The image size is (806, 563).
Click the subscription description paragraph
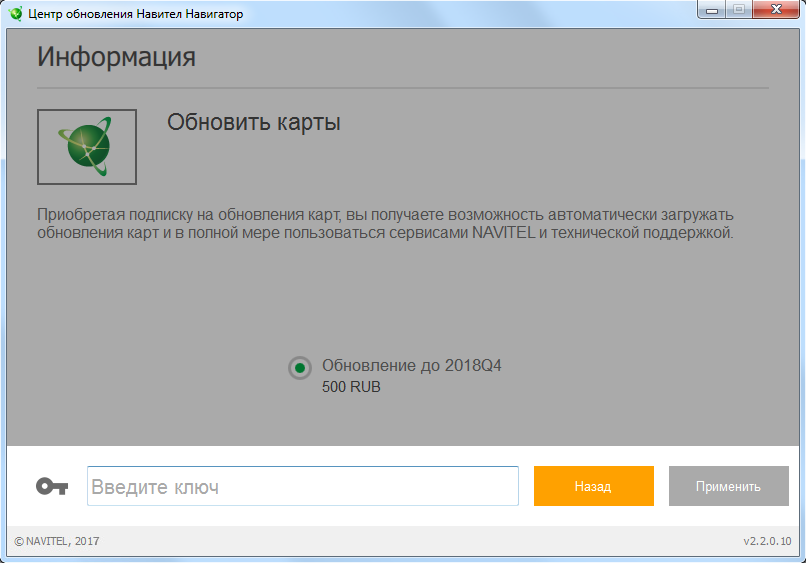[385, 224]
